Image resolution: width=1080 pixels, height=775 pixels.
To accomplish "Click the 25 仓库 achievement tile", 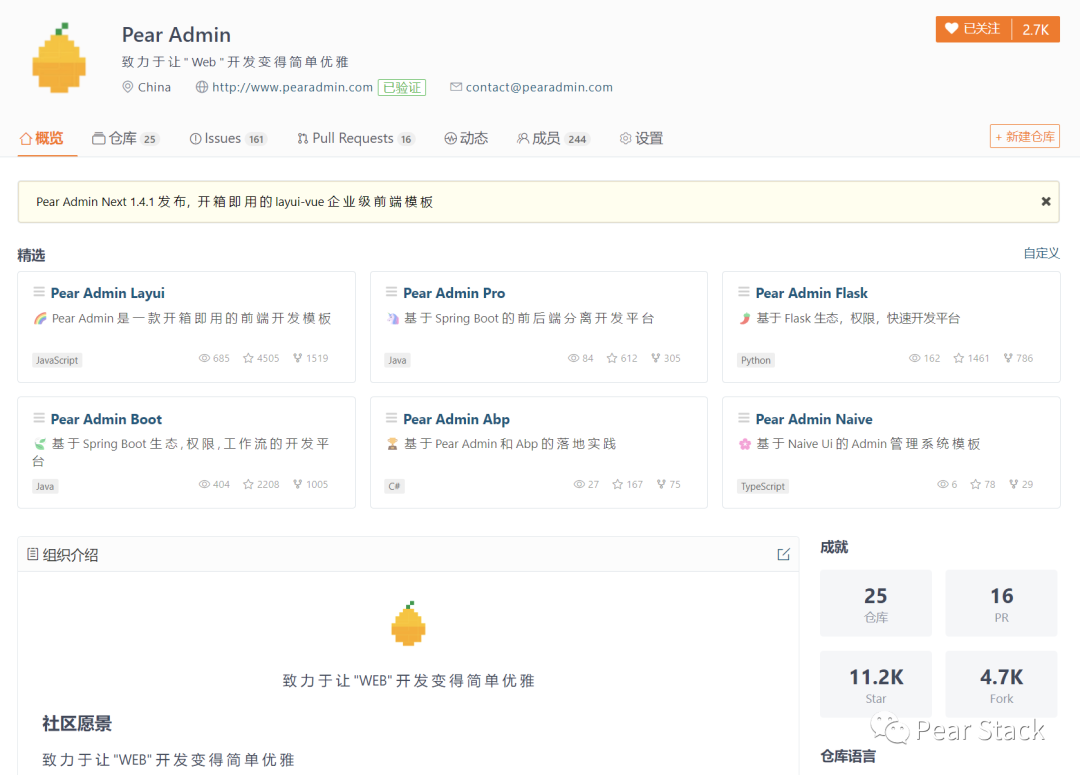I will [x=875, y=603].
